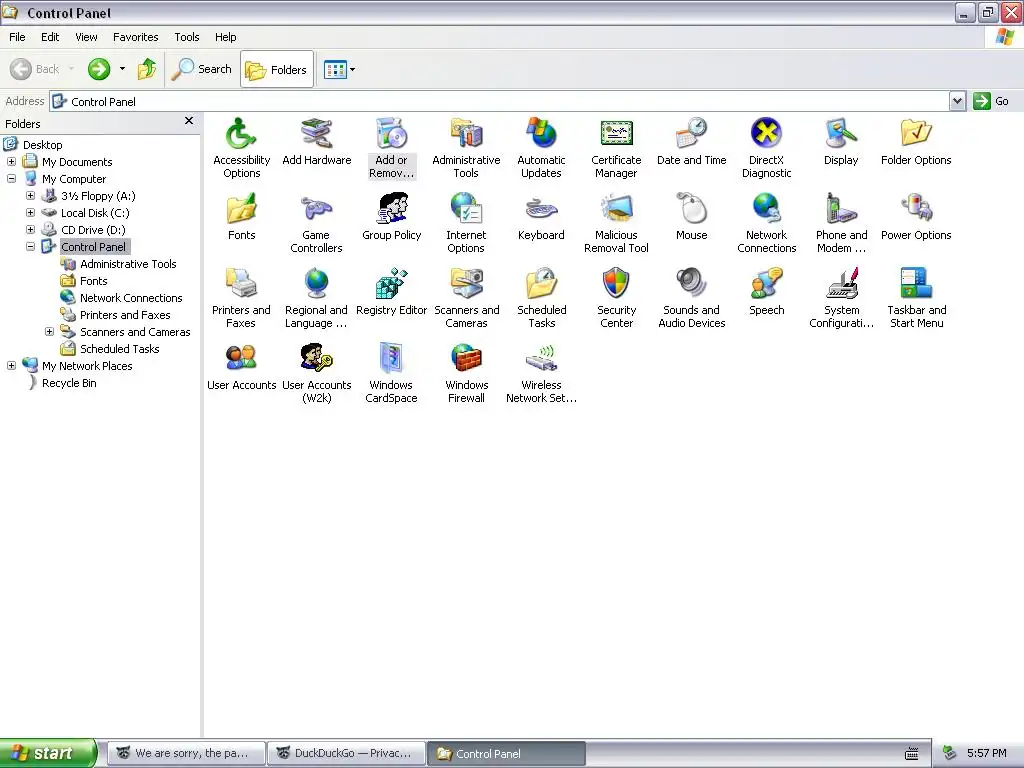Open Forward button history dropdown arrow
Image resolution: width=1024 pixels, height=768 pixels.
click(122, 69)
